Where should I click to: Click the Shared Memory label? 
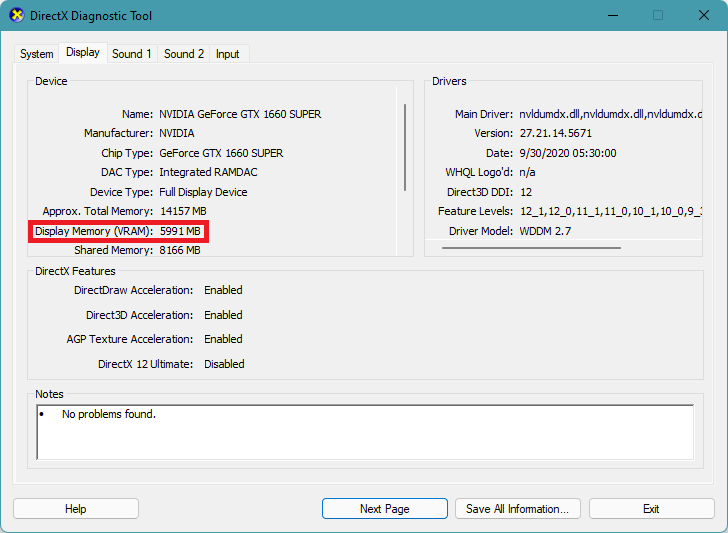click(113, 250)
